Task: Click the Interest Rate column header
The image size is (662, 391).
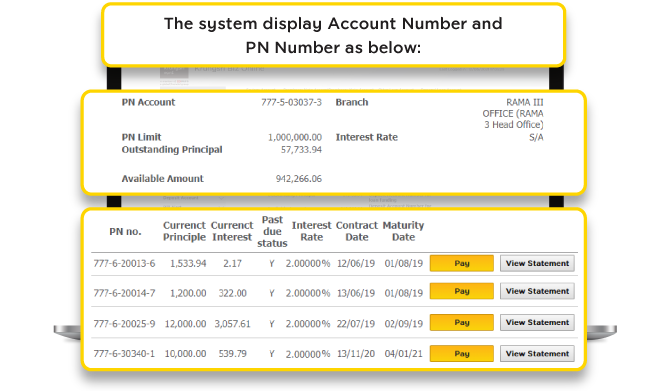Action: point(312,231)
